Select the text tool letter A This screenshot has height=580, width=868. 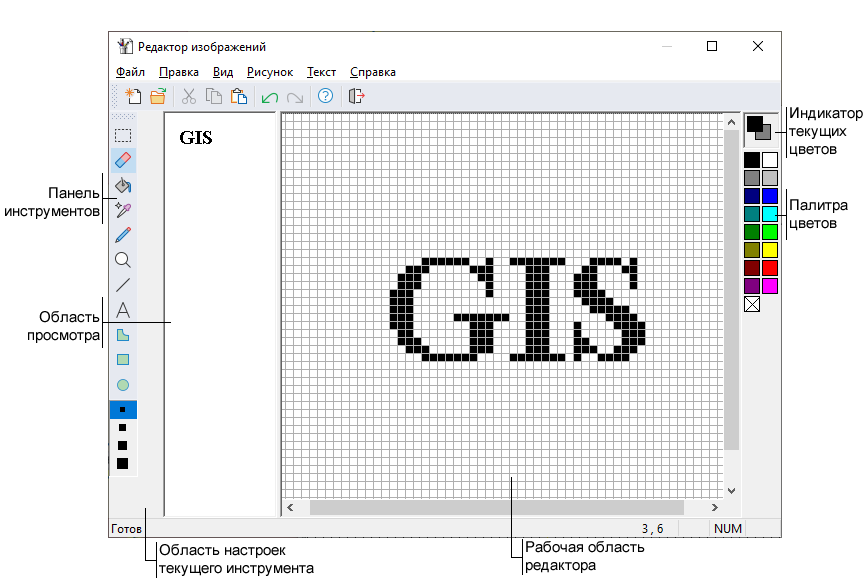[x=123, y=310]
